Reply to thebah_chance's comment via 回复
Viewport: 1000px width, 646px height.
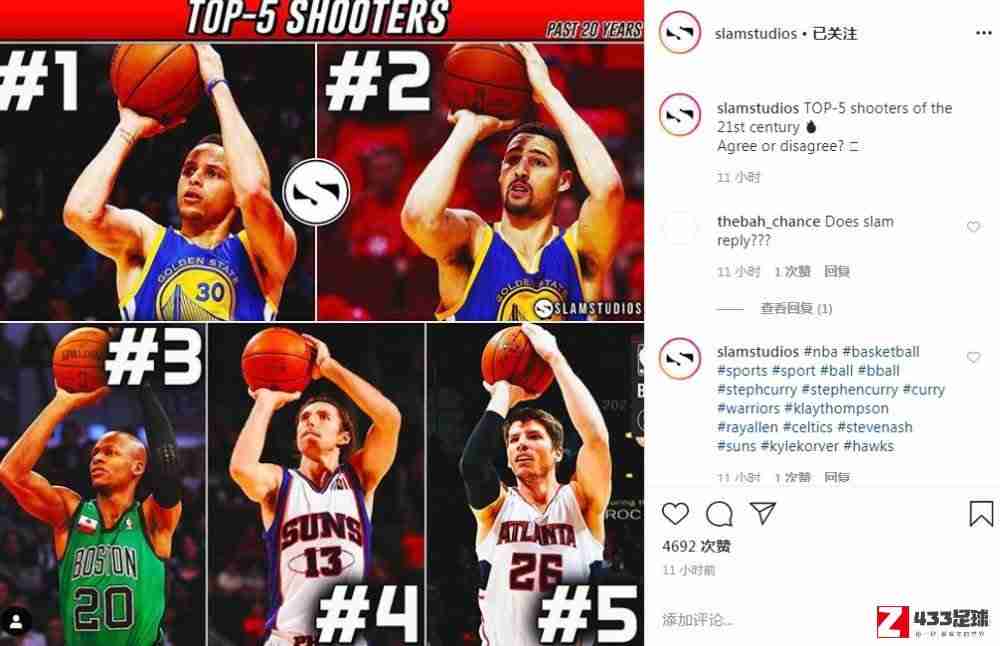[837, 272]
